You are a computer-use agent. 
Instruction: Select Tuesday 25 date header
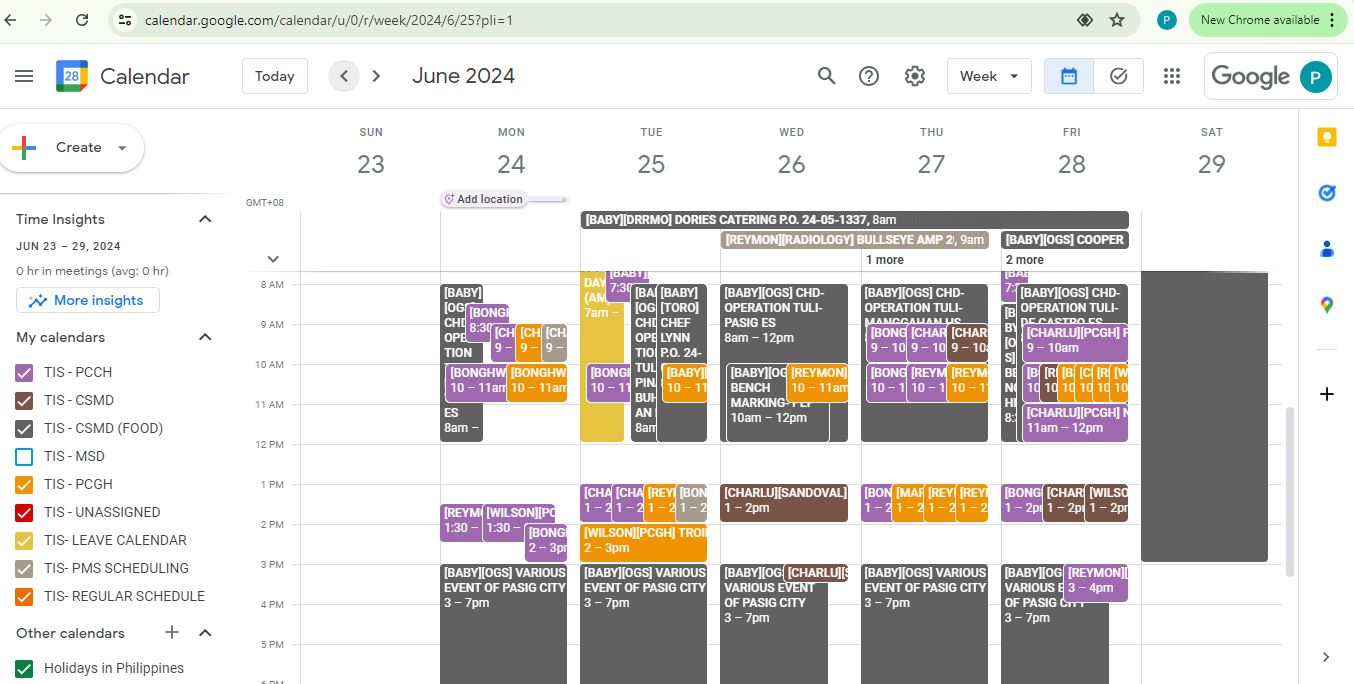(x=651, y=164)
